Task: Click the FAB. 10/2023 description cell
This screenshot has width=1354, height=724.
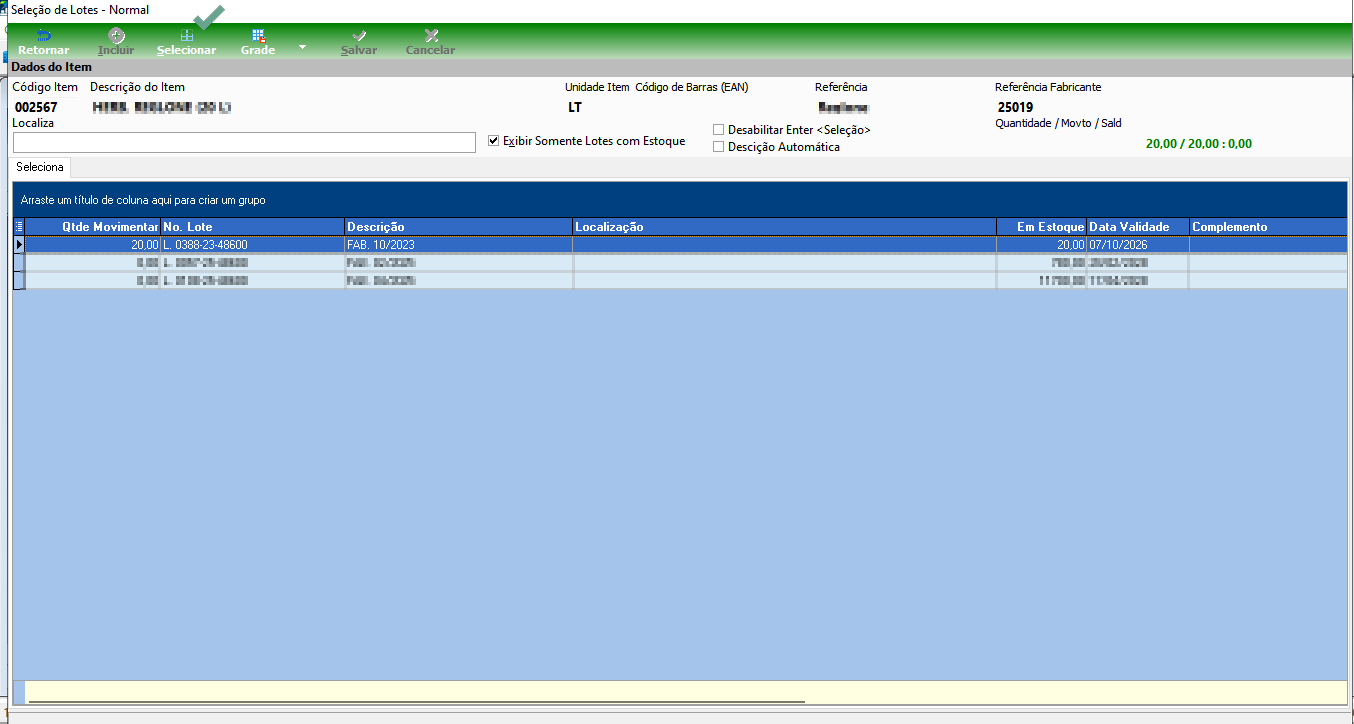Action: (458, 244)
